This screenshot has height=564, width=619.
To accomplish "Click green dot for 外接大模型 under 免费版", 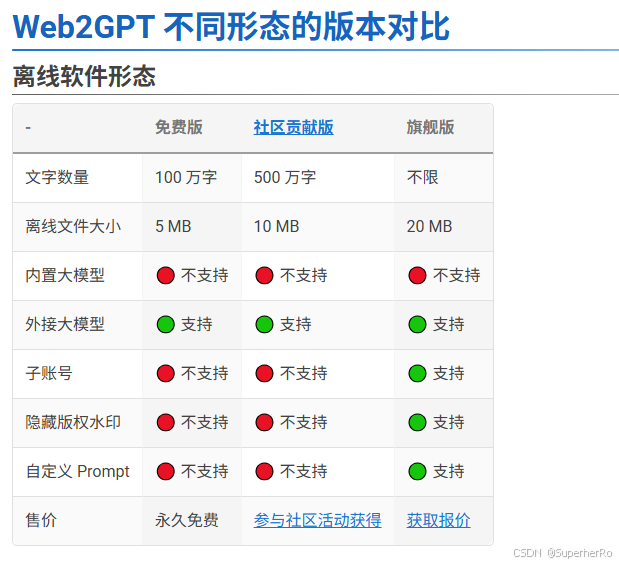I will (165, 324).
